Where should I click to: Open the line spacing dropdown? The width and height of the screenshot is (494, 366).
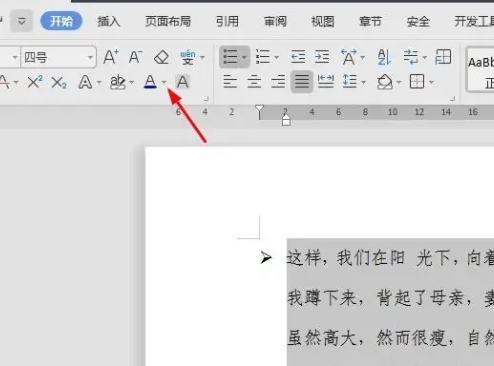click(x=364, y=82)
